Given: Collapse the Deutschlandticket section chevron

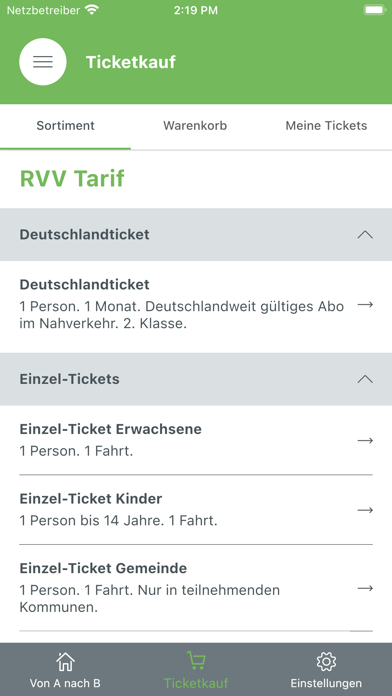Looking at the screenshot, I should pyautogui.click(x=365, y=235).
